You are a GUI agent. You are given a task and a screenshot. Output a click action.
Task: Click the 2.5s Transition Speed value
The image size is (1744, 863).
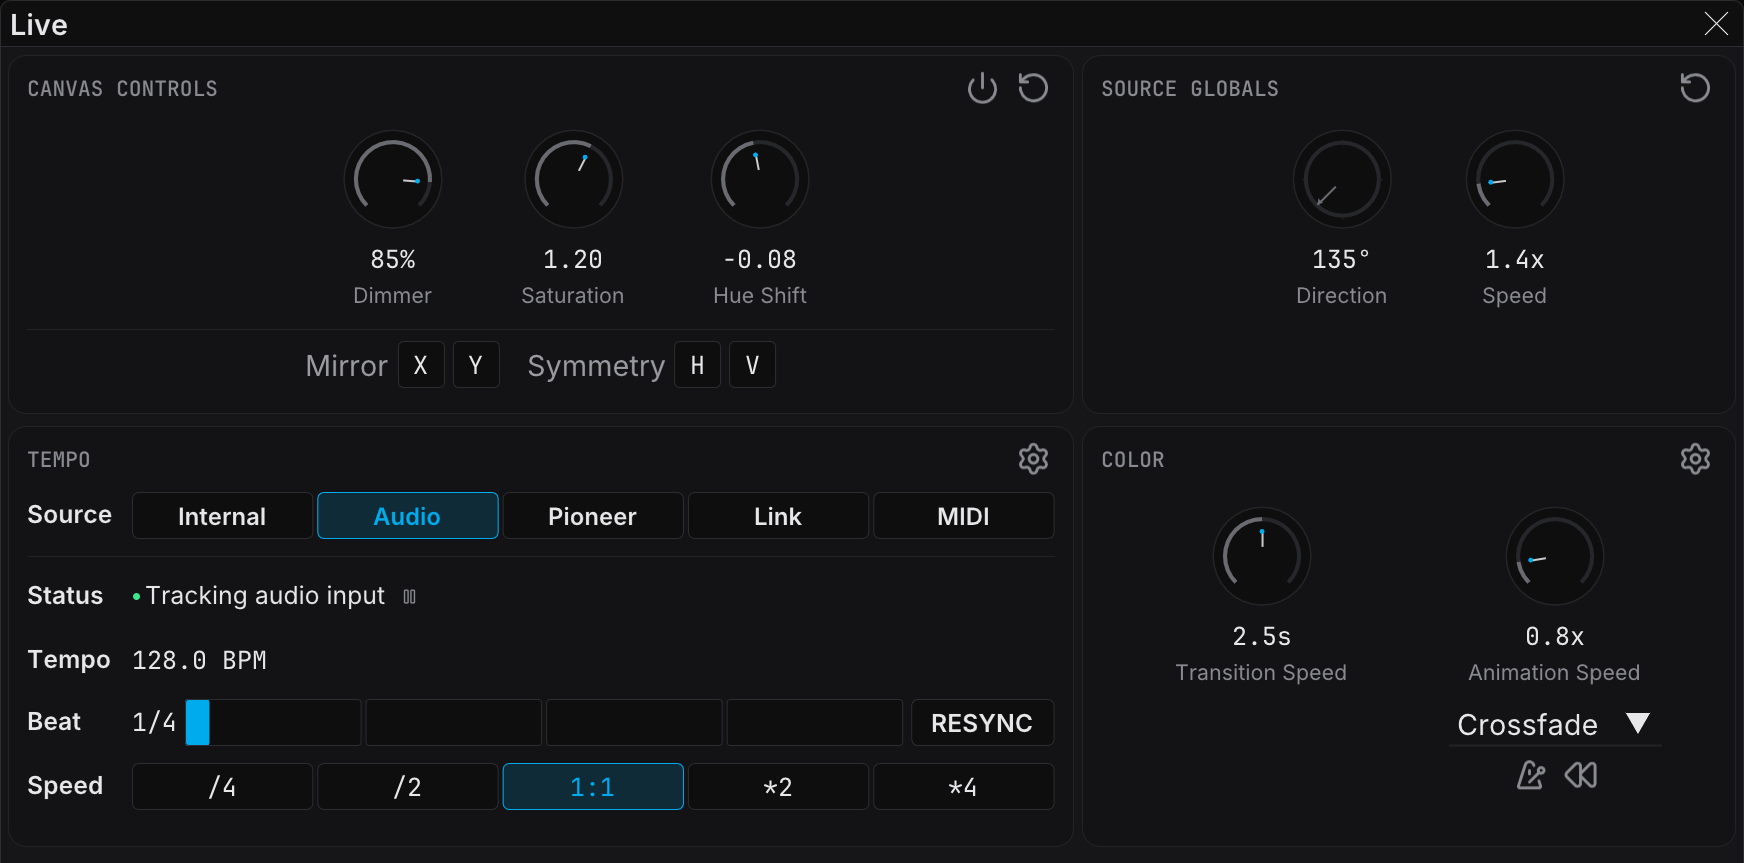[x=1262, y=637]
